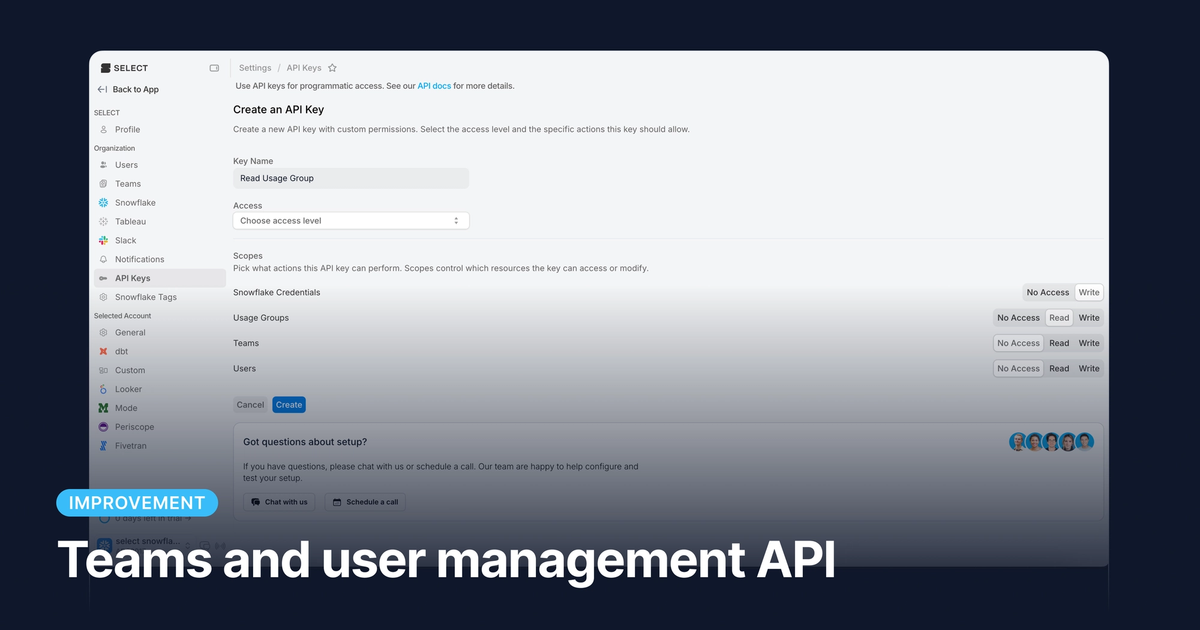Open the Looker account settings
1200x630 pixels.
click(x=102, y=389)
